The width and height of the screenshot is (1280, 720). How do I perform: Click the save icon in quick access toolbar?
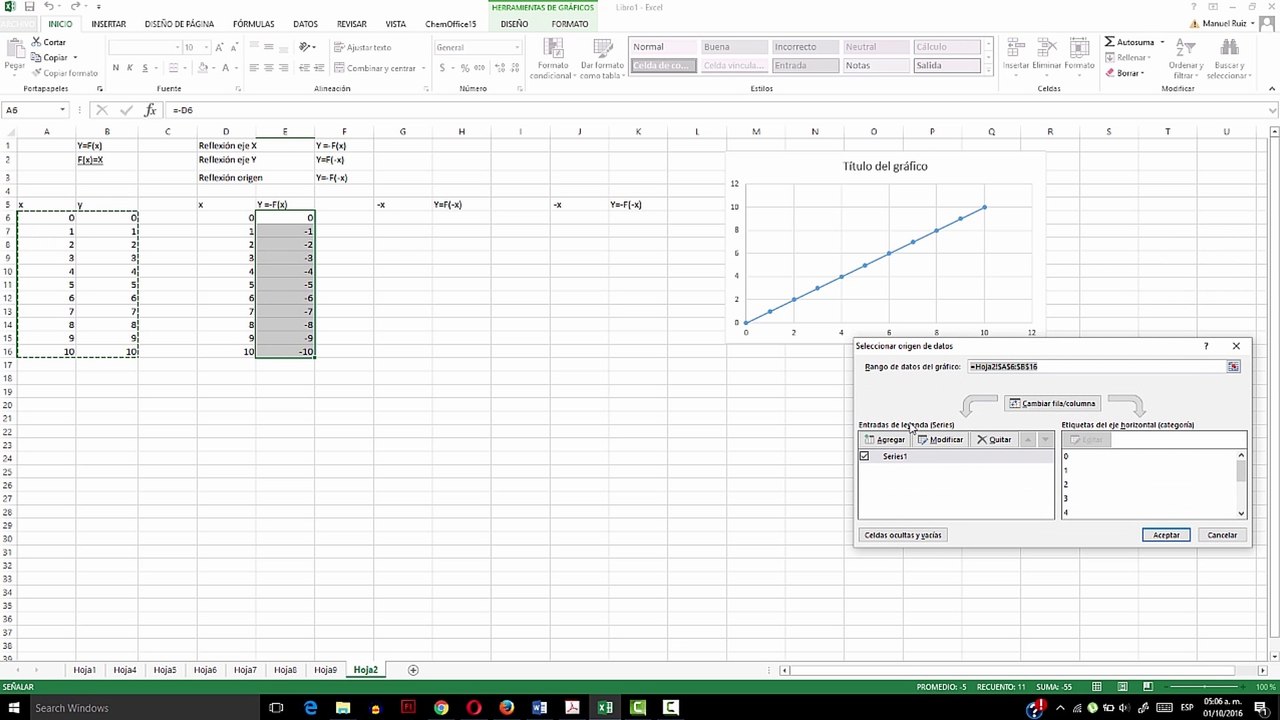click(29, 7)
